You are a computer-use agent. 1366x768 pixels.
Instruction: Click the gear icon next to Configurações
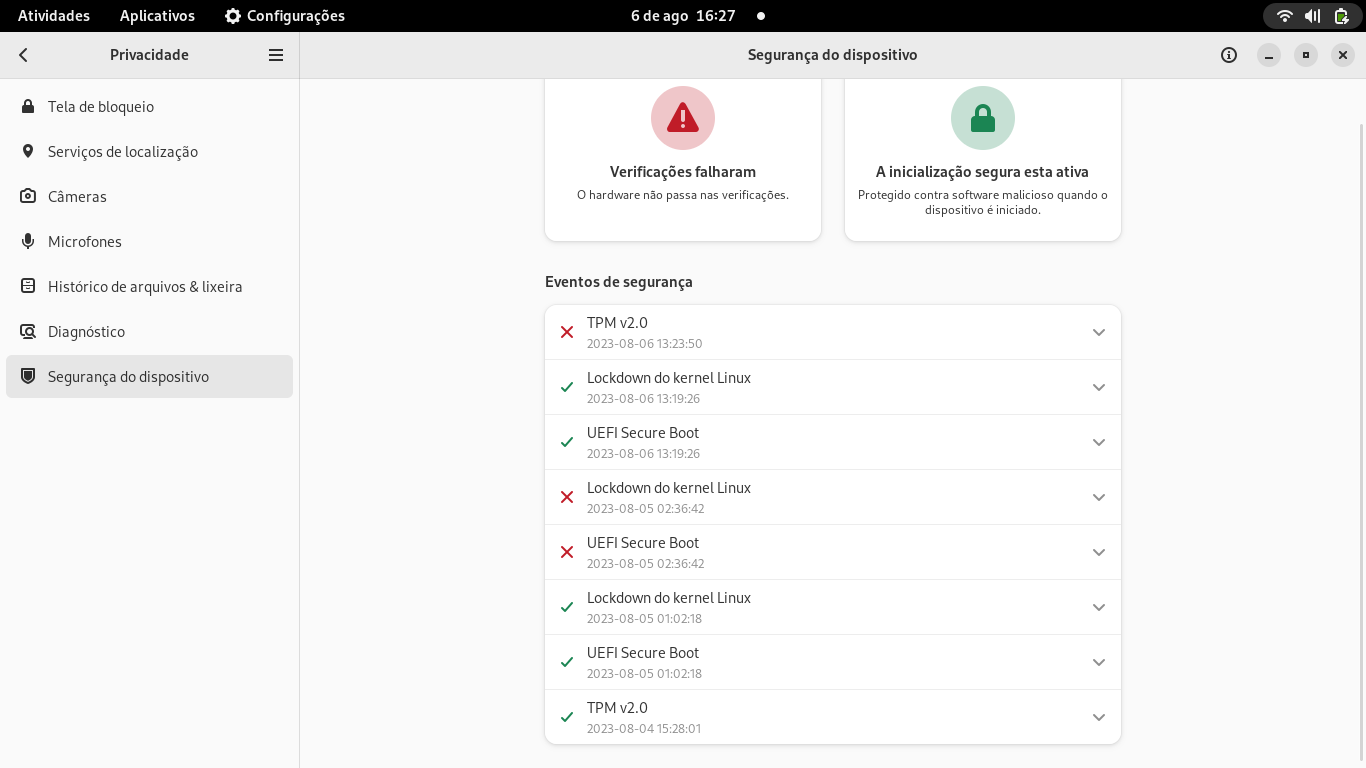(233, 16)
